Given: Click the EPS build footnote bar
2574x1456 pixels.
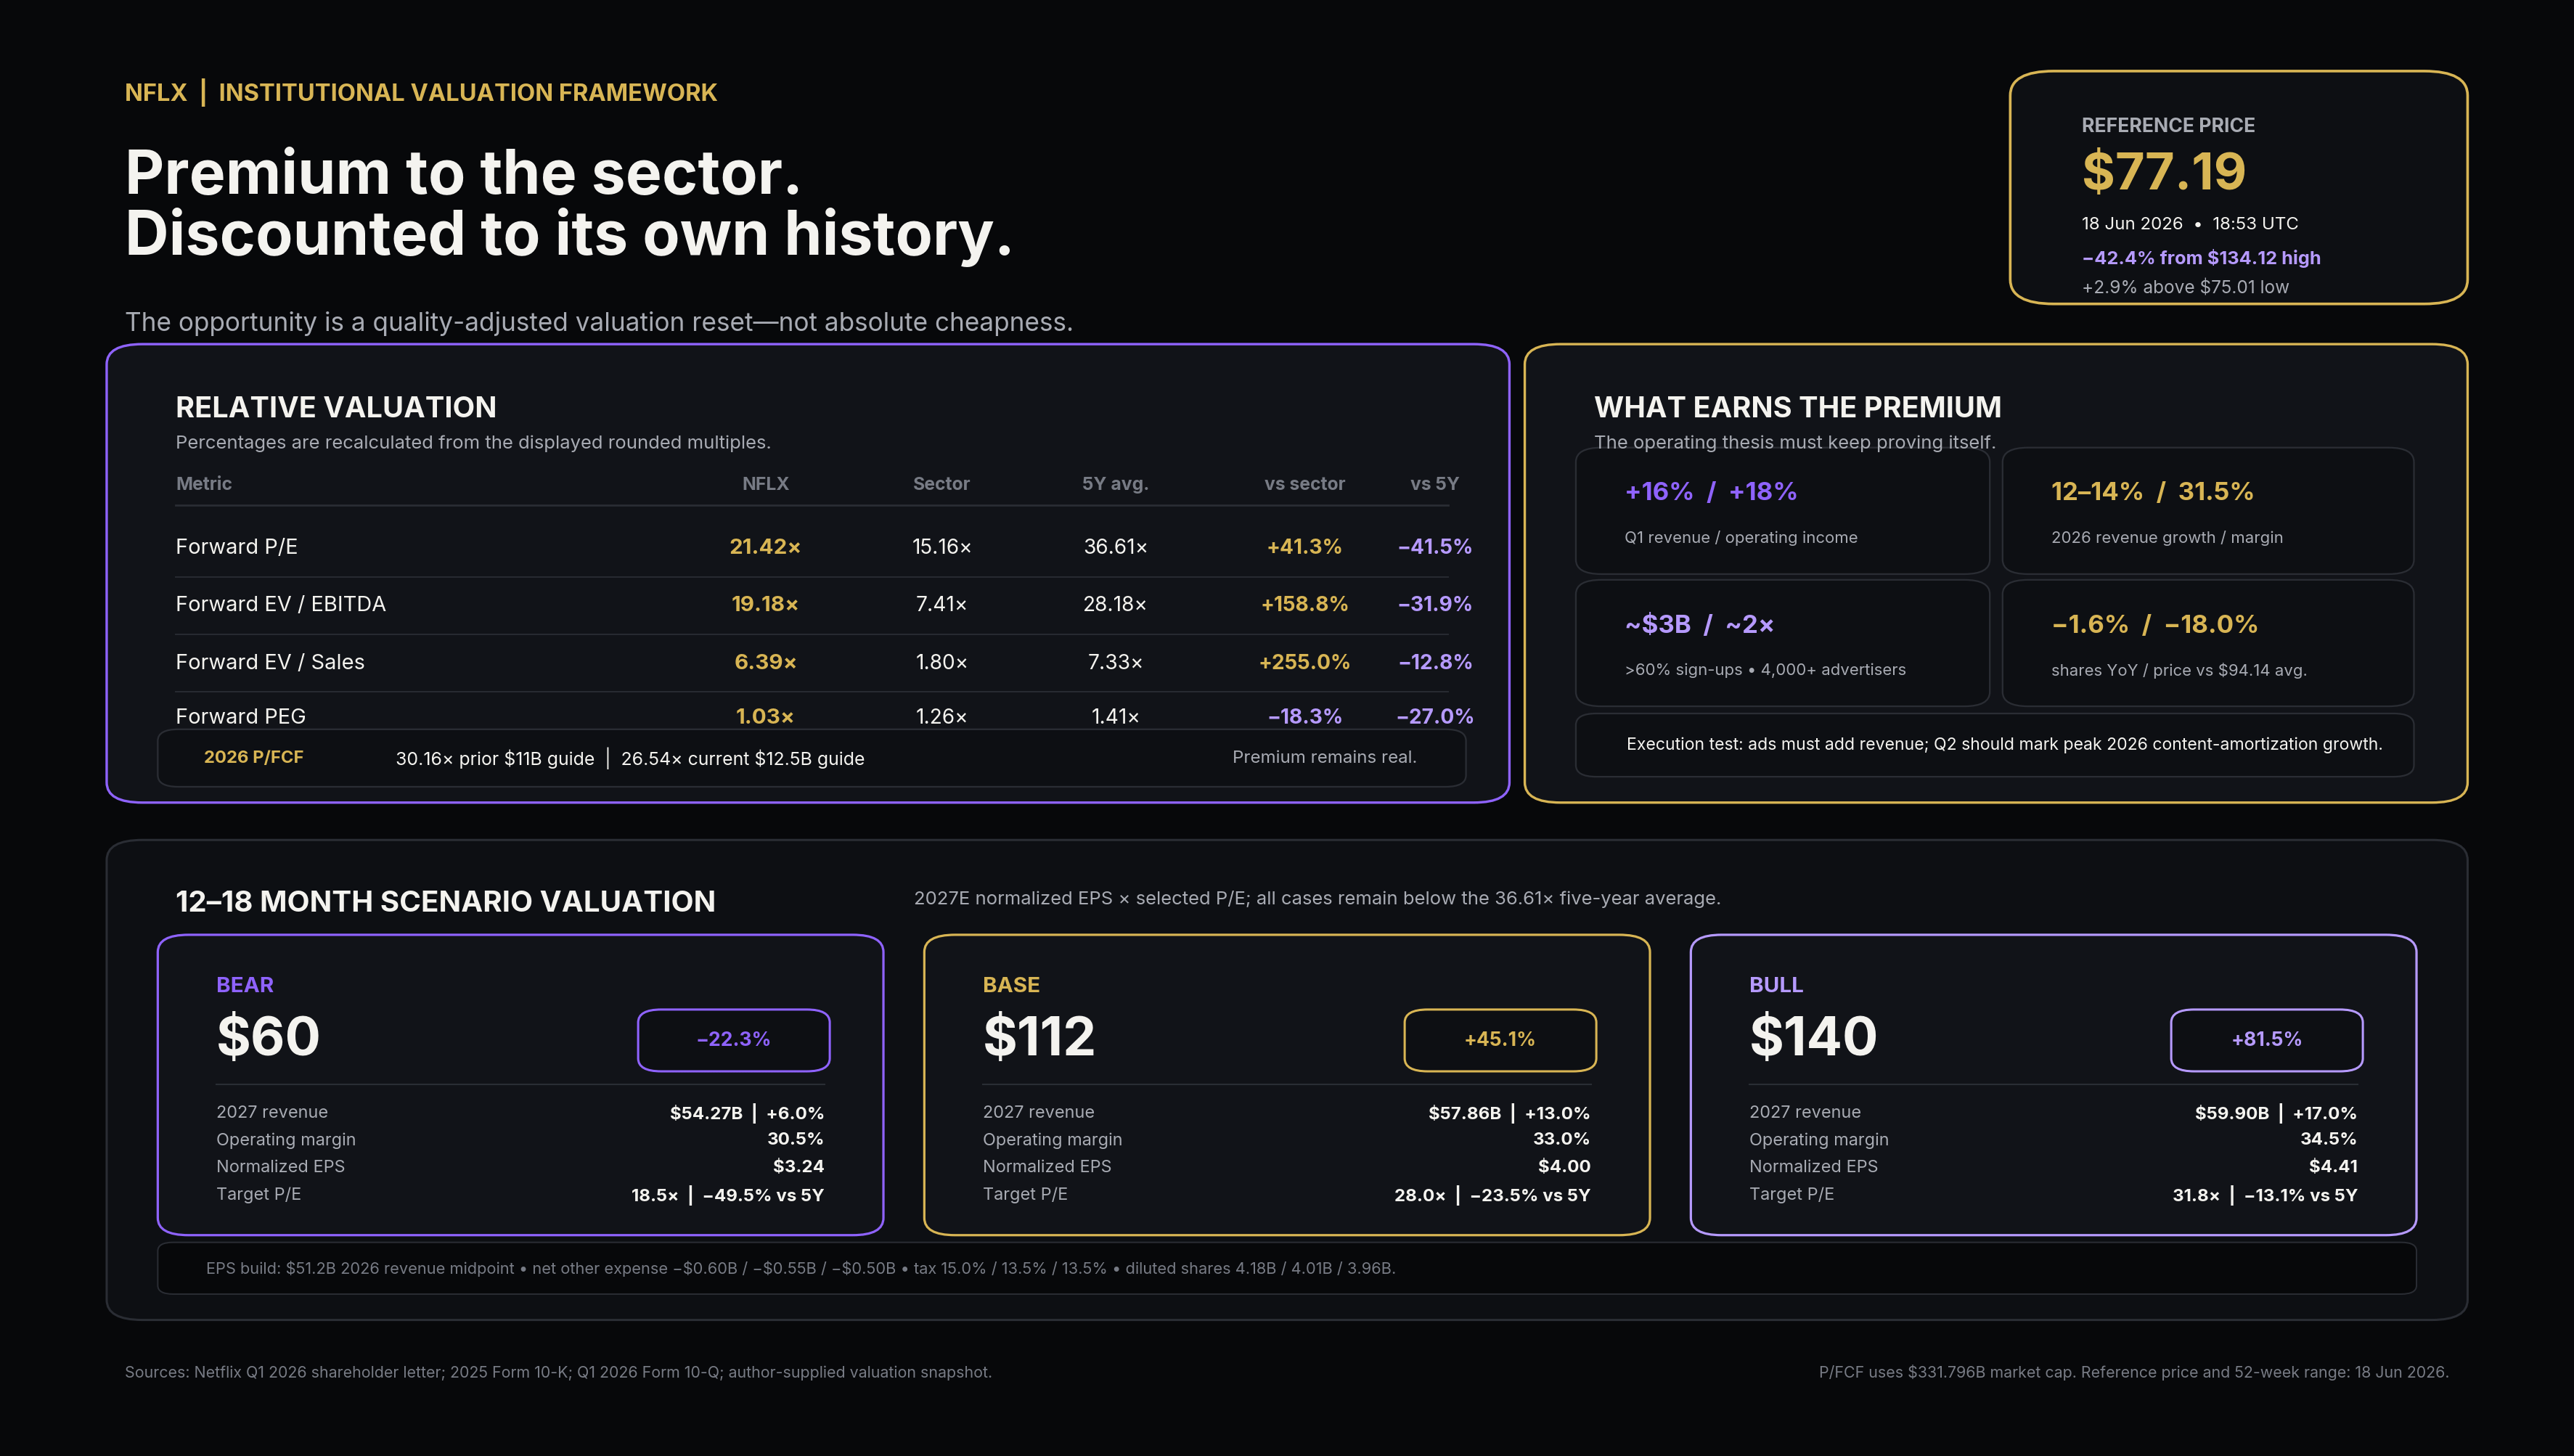Looking at the screenshot, I should tap(1286, 1268).
